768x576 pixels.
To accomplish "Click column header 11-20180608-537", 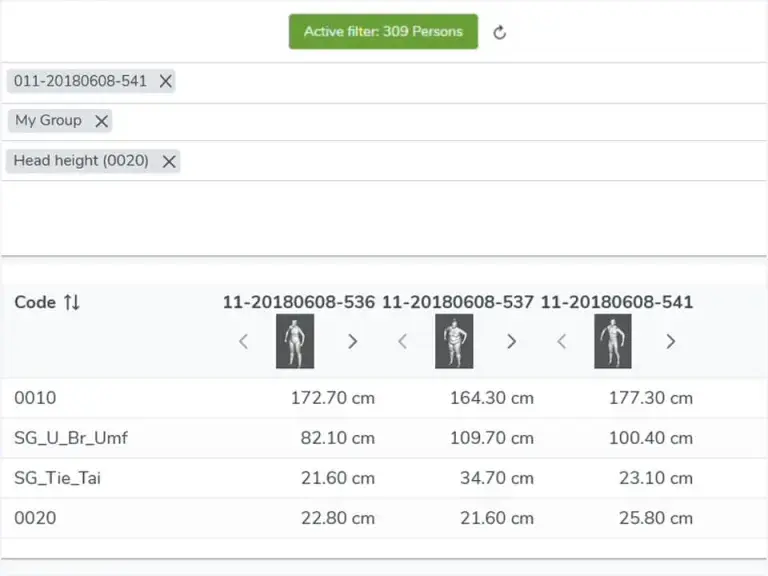I will pyautogui.click(x=458, y=302).
